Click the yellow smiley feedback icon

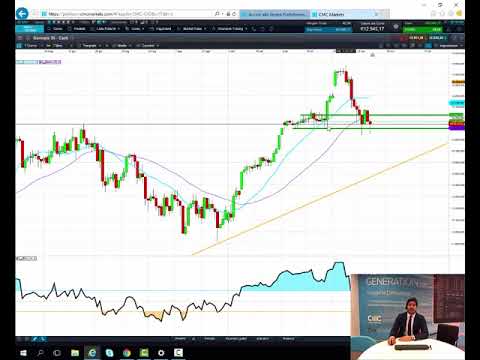tap(460, 14)
